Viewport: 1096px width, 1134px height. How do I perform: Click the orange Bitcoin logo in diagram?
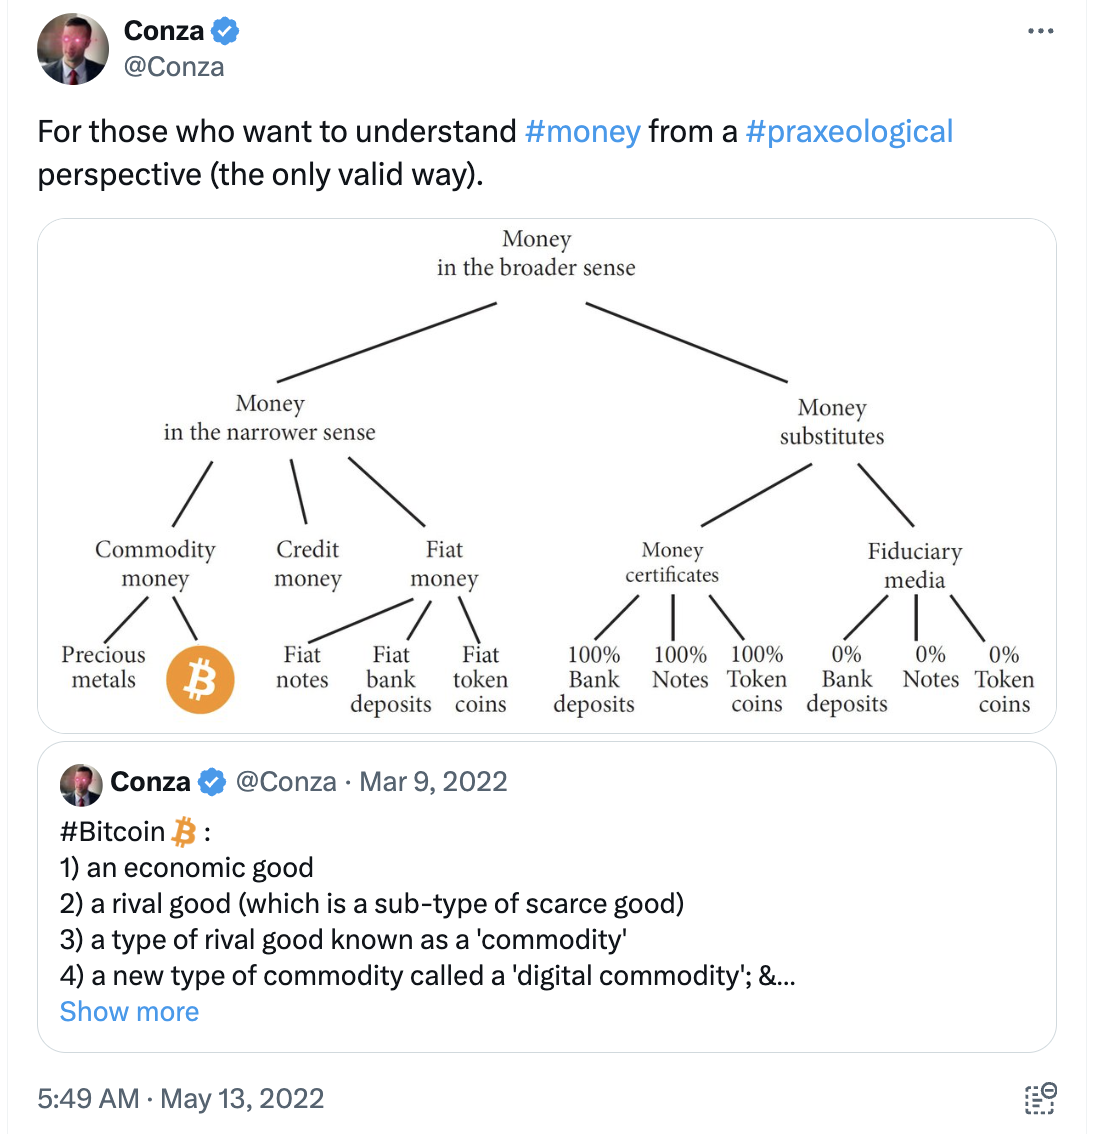click(x=200, y=679)
